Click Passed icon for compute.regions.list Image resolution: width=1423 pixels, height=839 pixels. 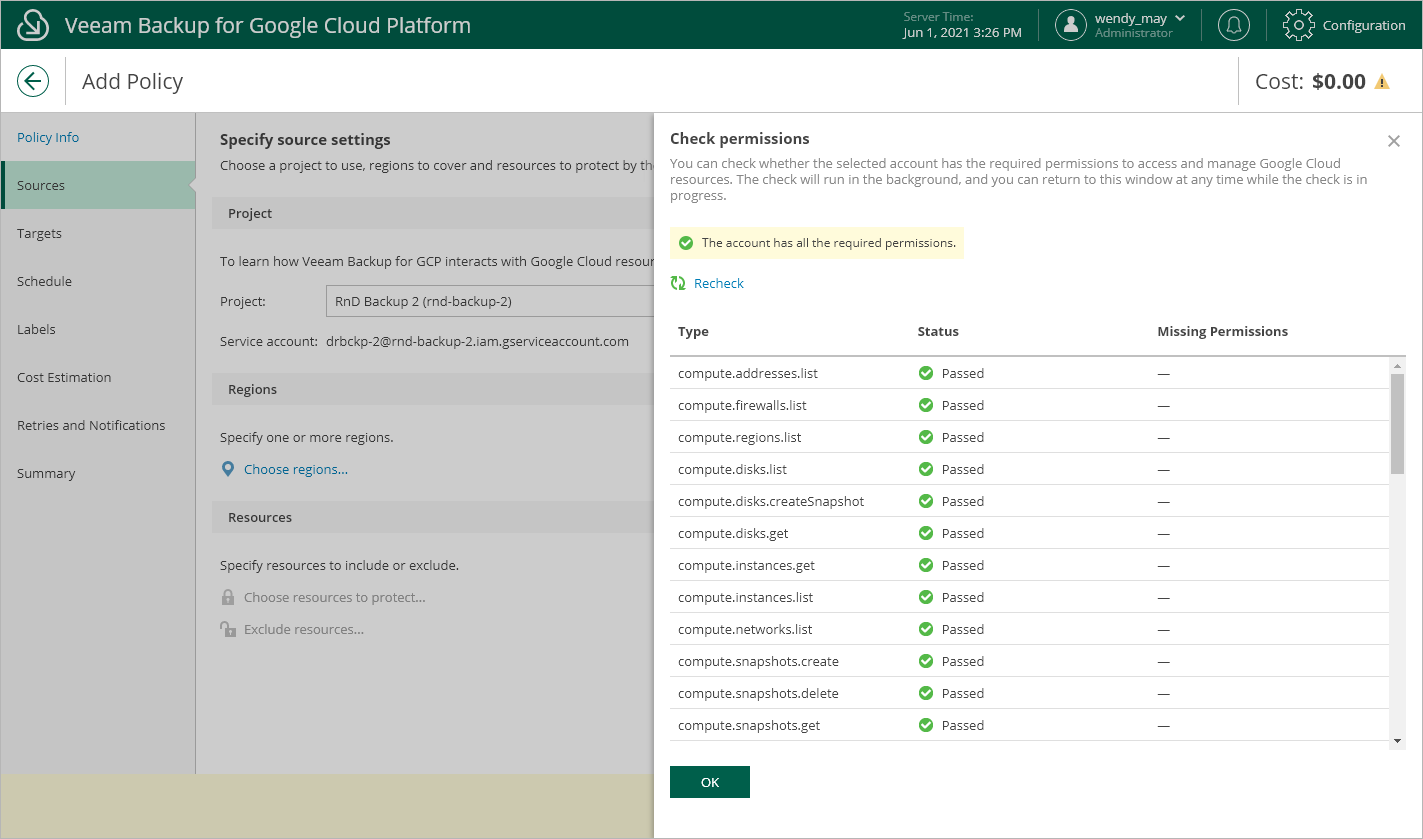pyautogui.click(x=926, y=437)
